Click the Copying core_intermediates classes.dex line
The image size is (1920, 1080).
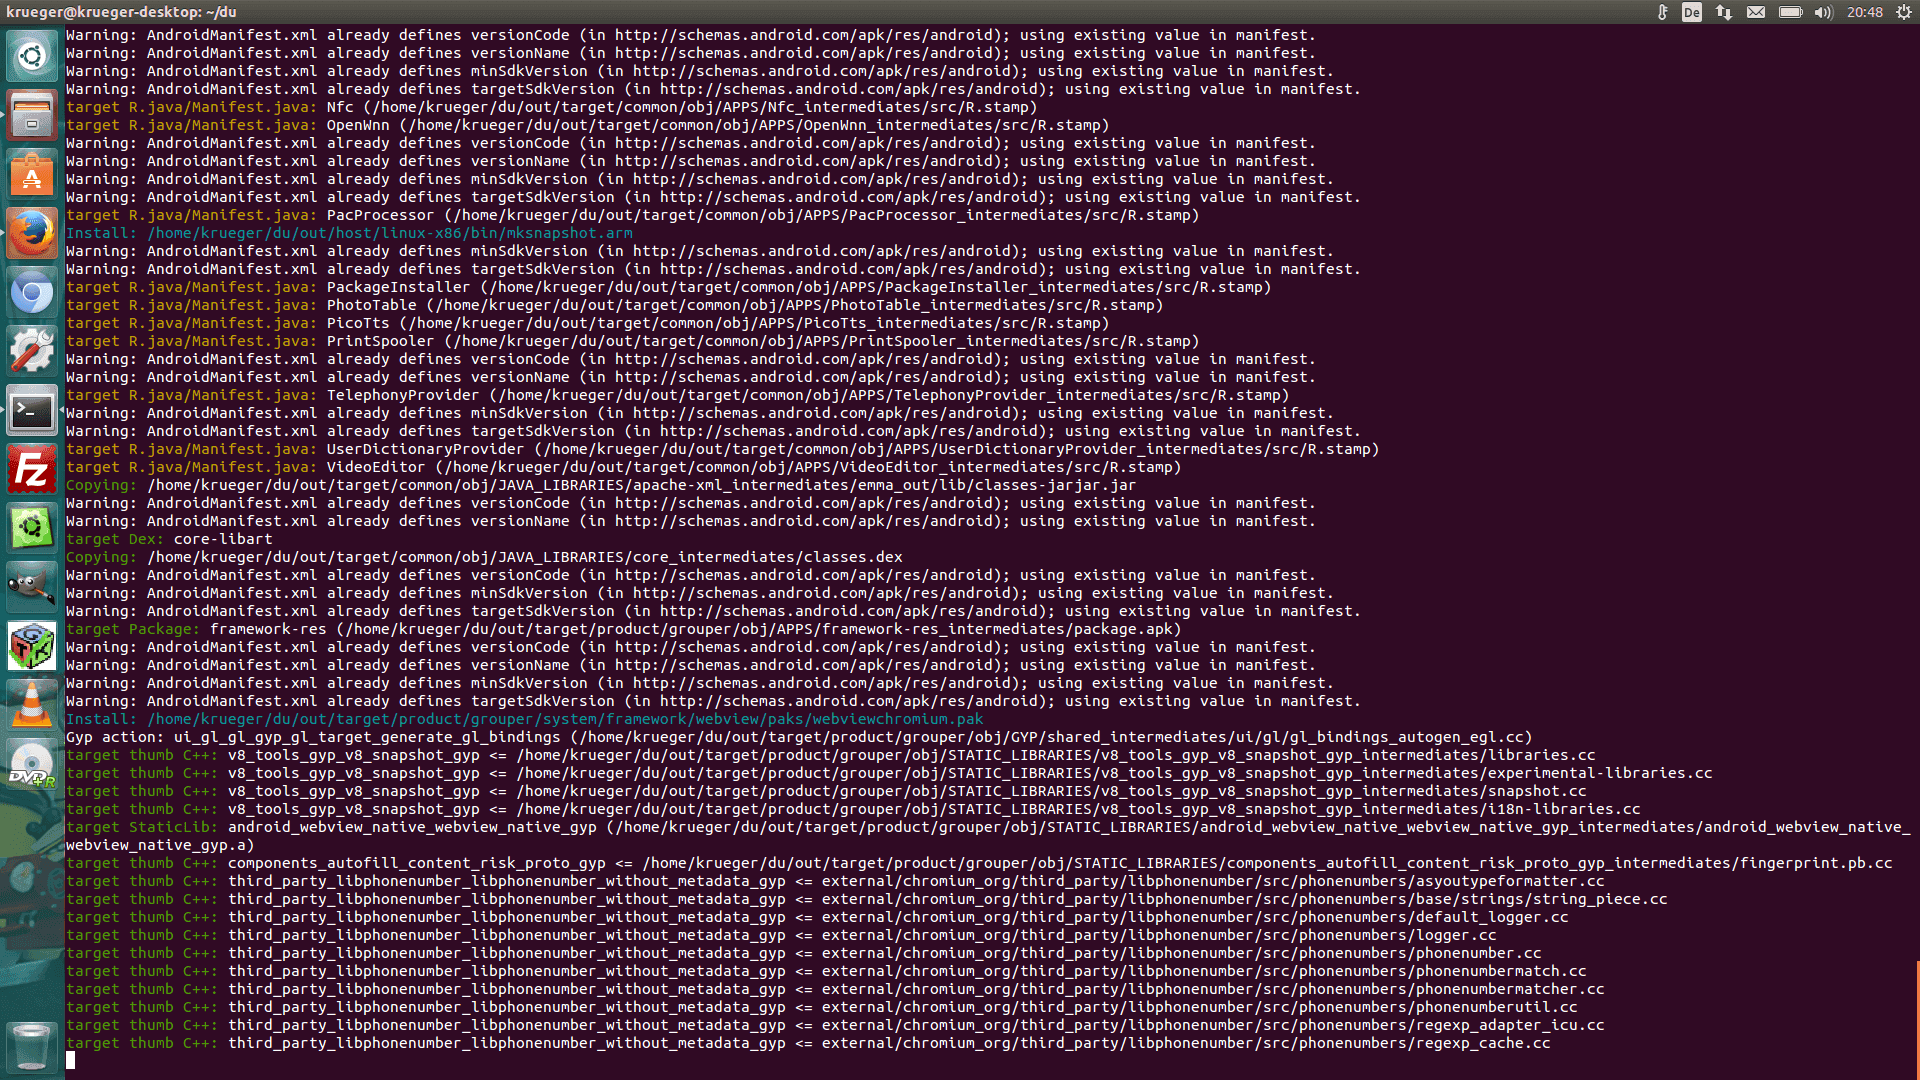484,557
